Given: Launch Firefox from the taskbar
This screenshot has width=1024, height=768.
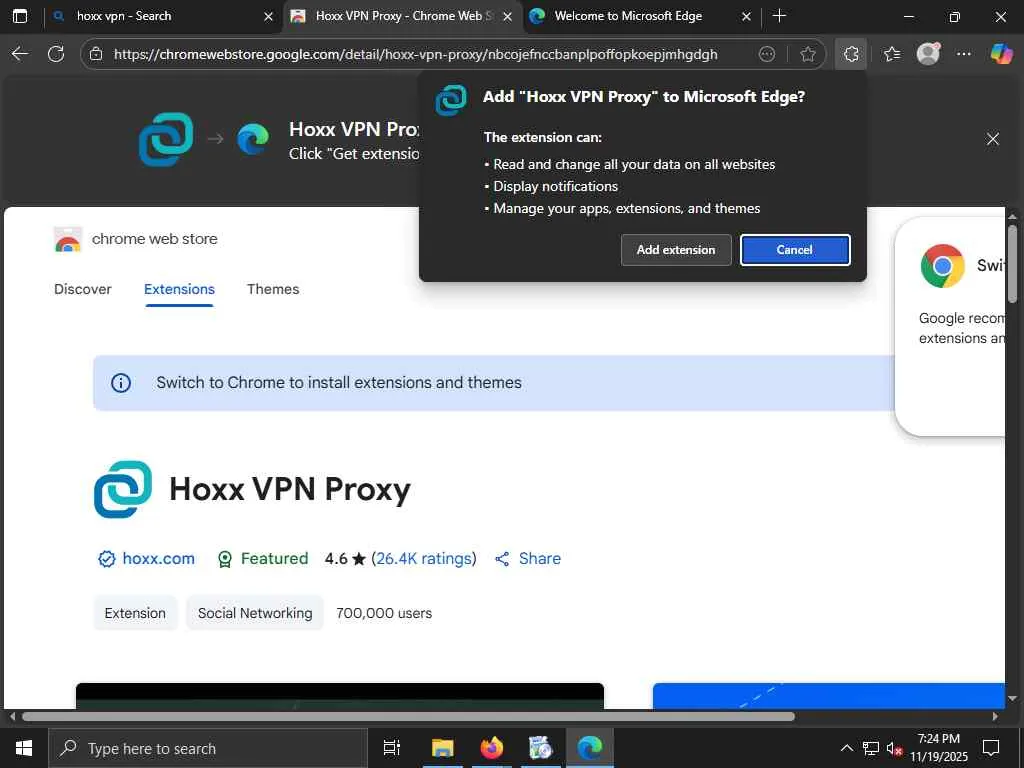Looking at the screenshot, I should click(x=491, y=748).
